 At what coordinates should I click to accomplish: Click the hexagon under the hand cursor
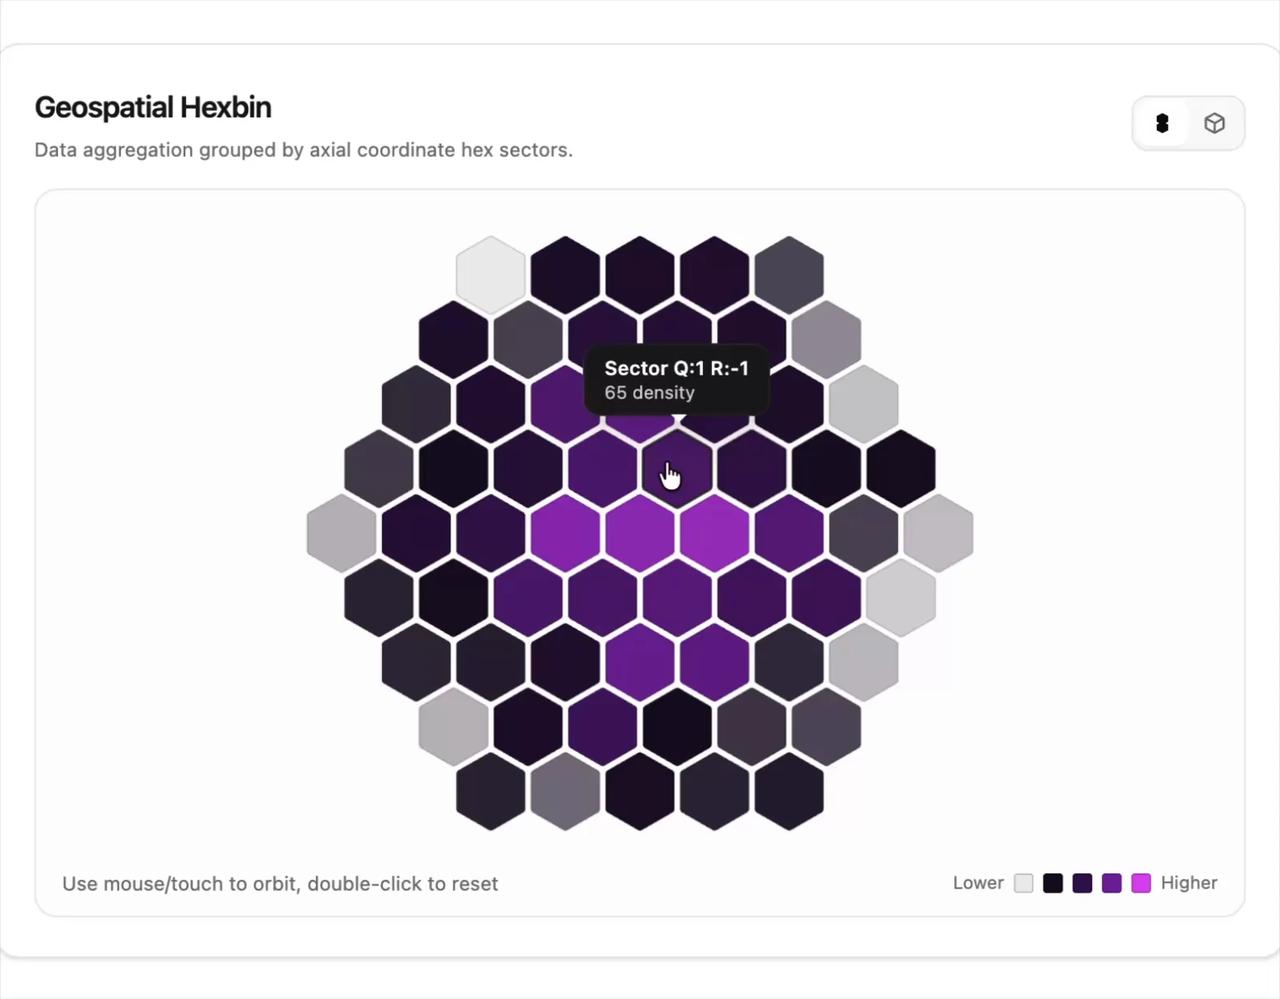[x=677, y=469]
